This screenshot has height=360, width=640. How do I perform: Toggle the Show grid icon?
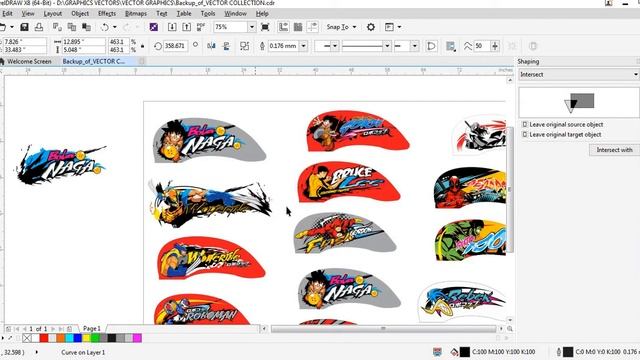pos(298,27)
